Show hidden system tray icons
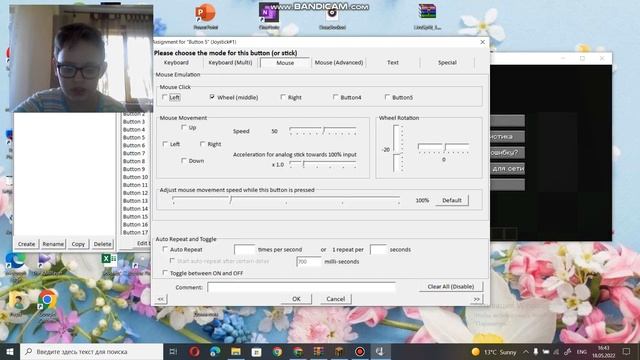This screenshot has height=360, width=640. [526, 351]
